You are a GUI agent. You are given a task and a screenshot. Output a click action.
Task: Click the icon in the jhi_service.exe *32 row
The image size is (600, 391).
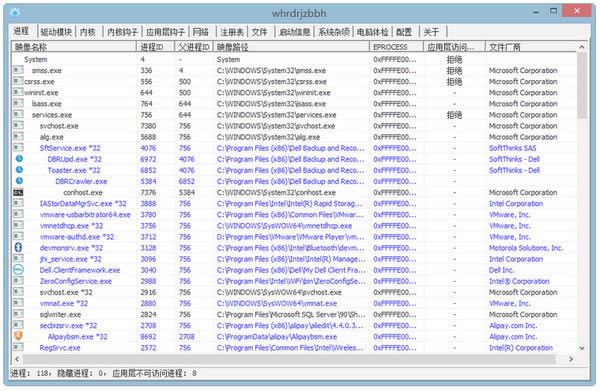(x=18, y=259)
